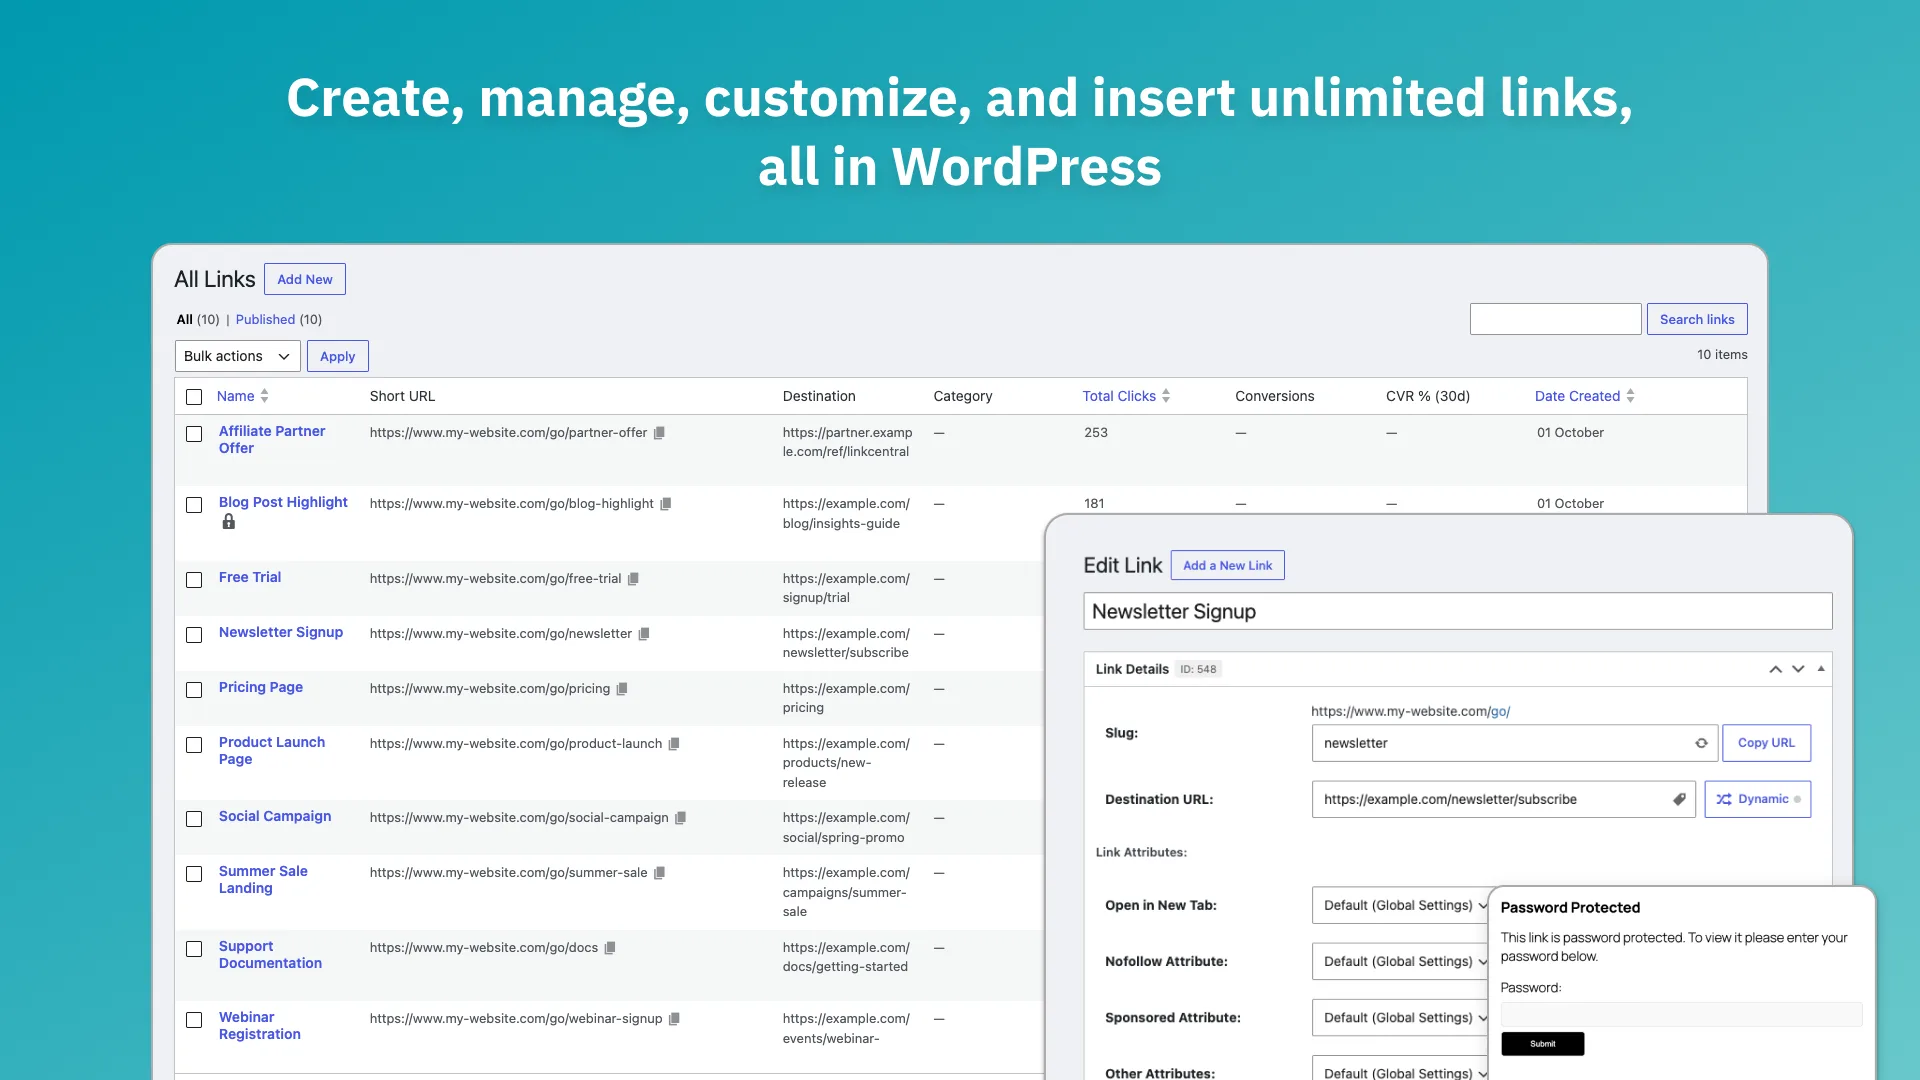
Task: Check the Affiliate Partner Offer row checkbox
Action: 194,434
